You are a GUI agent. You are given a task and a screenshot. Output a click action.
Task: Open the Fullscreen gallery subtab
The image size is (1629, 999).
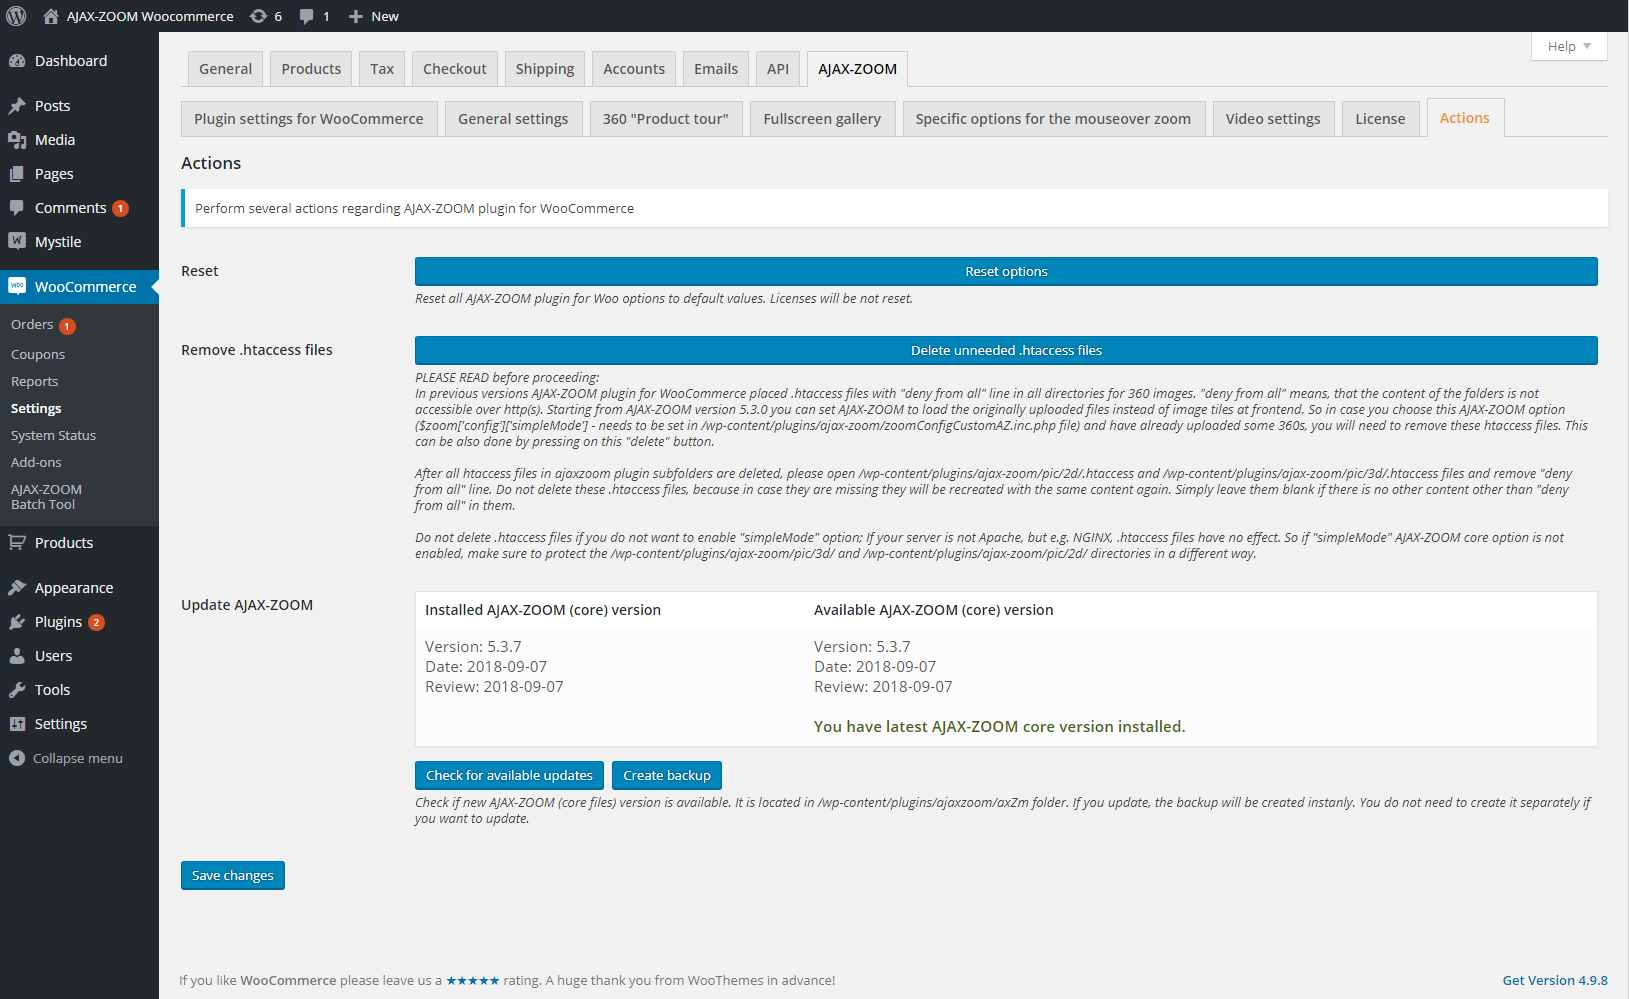tap(822, 119)
